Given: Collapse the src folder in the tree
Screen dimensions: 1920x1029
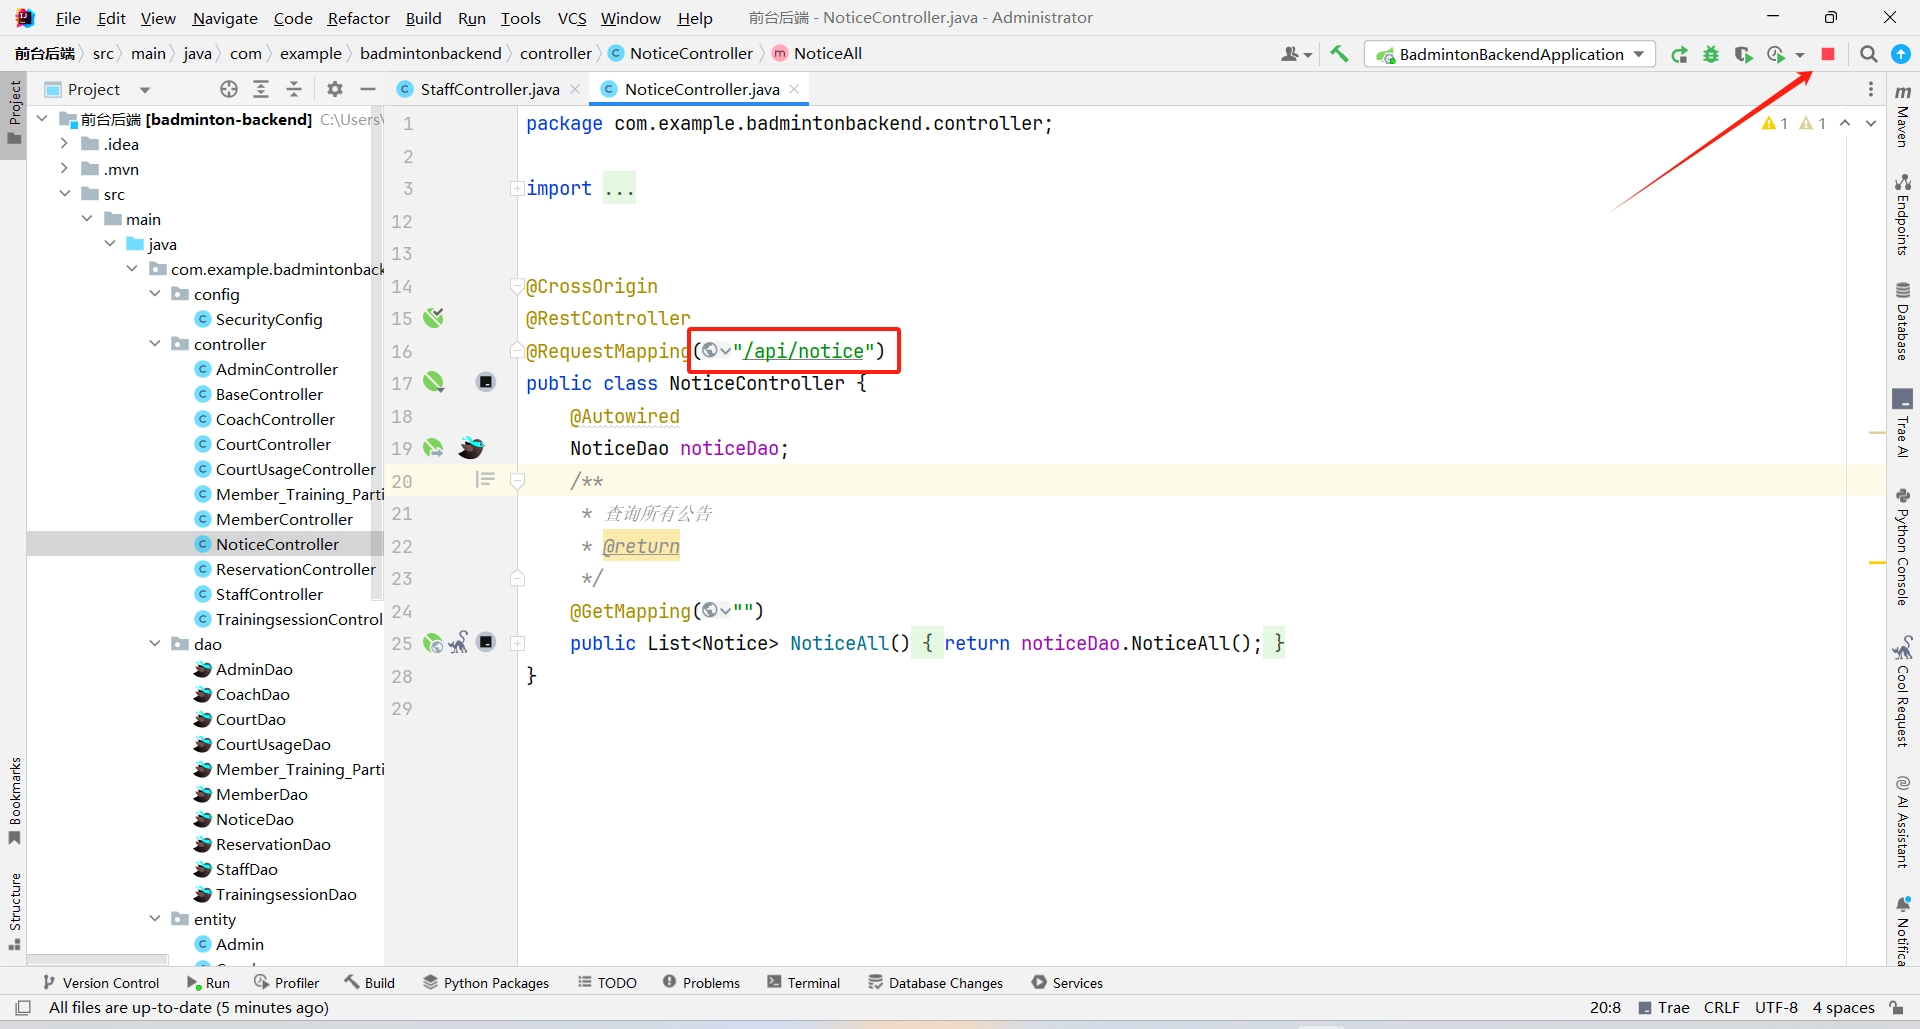Looking at the screenshot, I should [64, 194].
